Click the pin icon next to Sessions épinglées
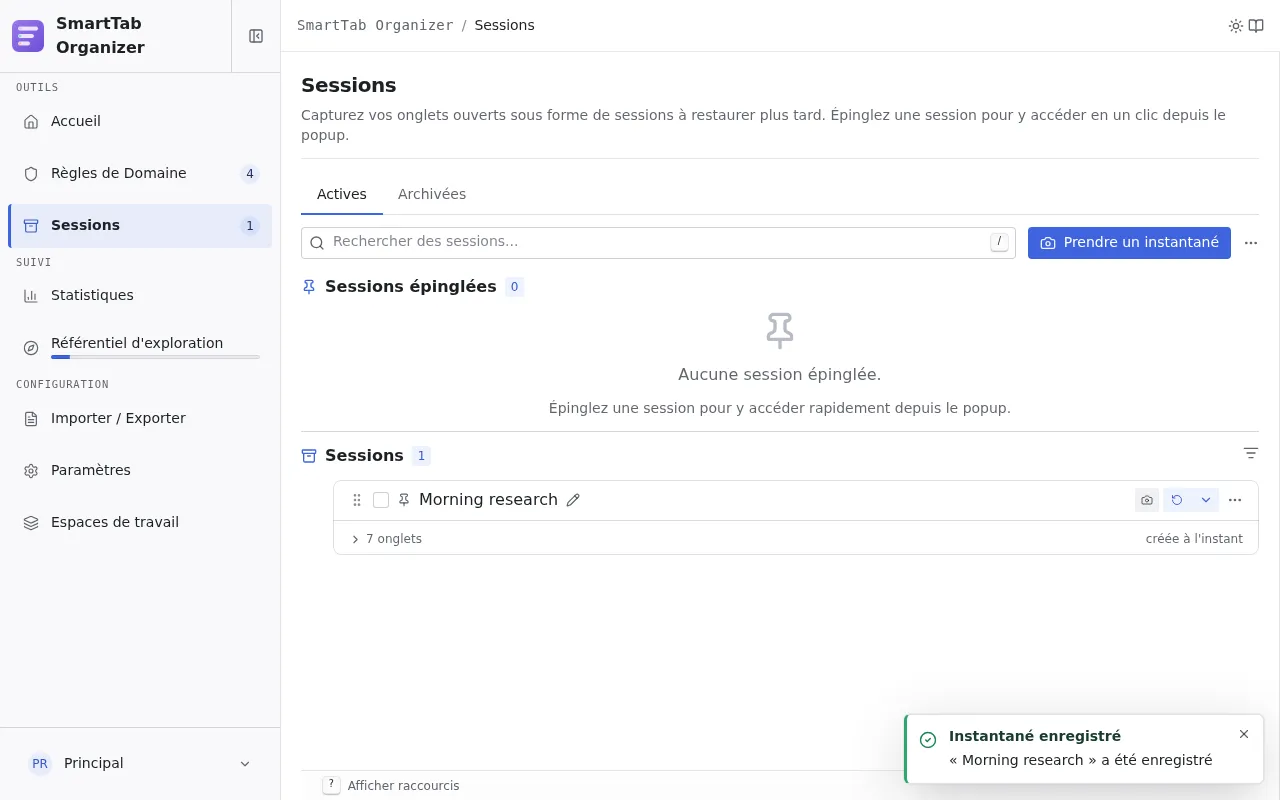The height and width of the screenshot is (800, 1280). (x=309, y=287)
